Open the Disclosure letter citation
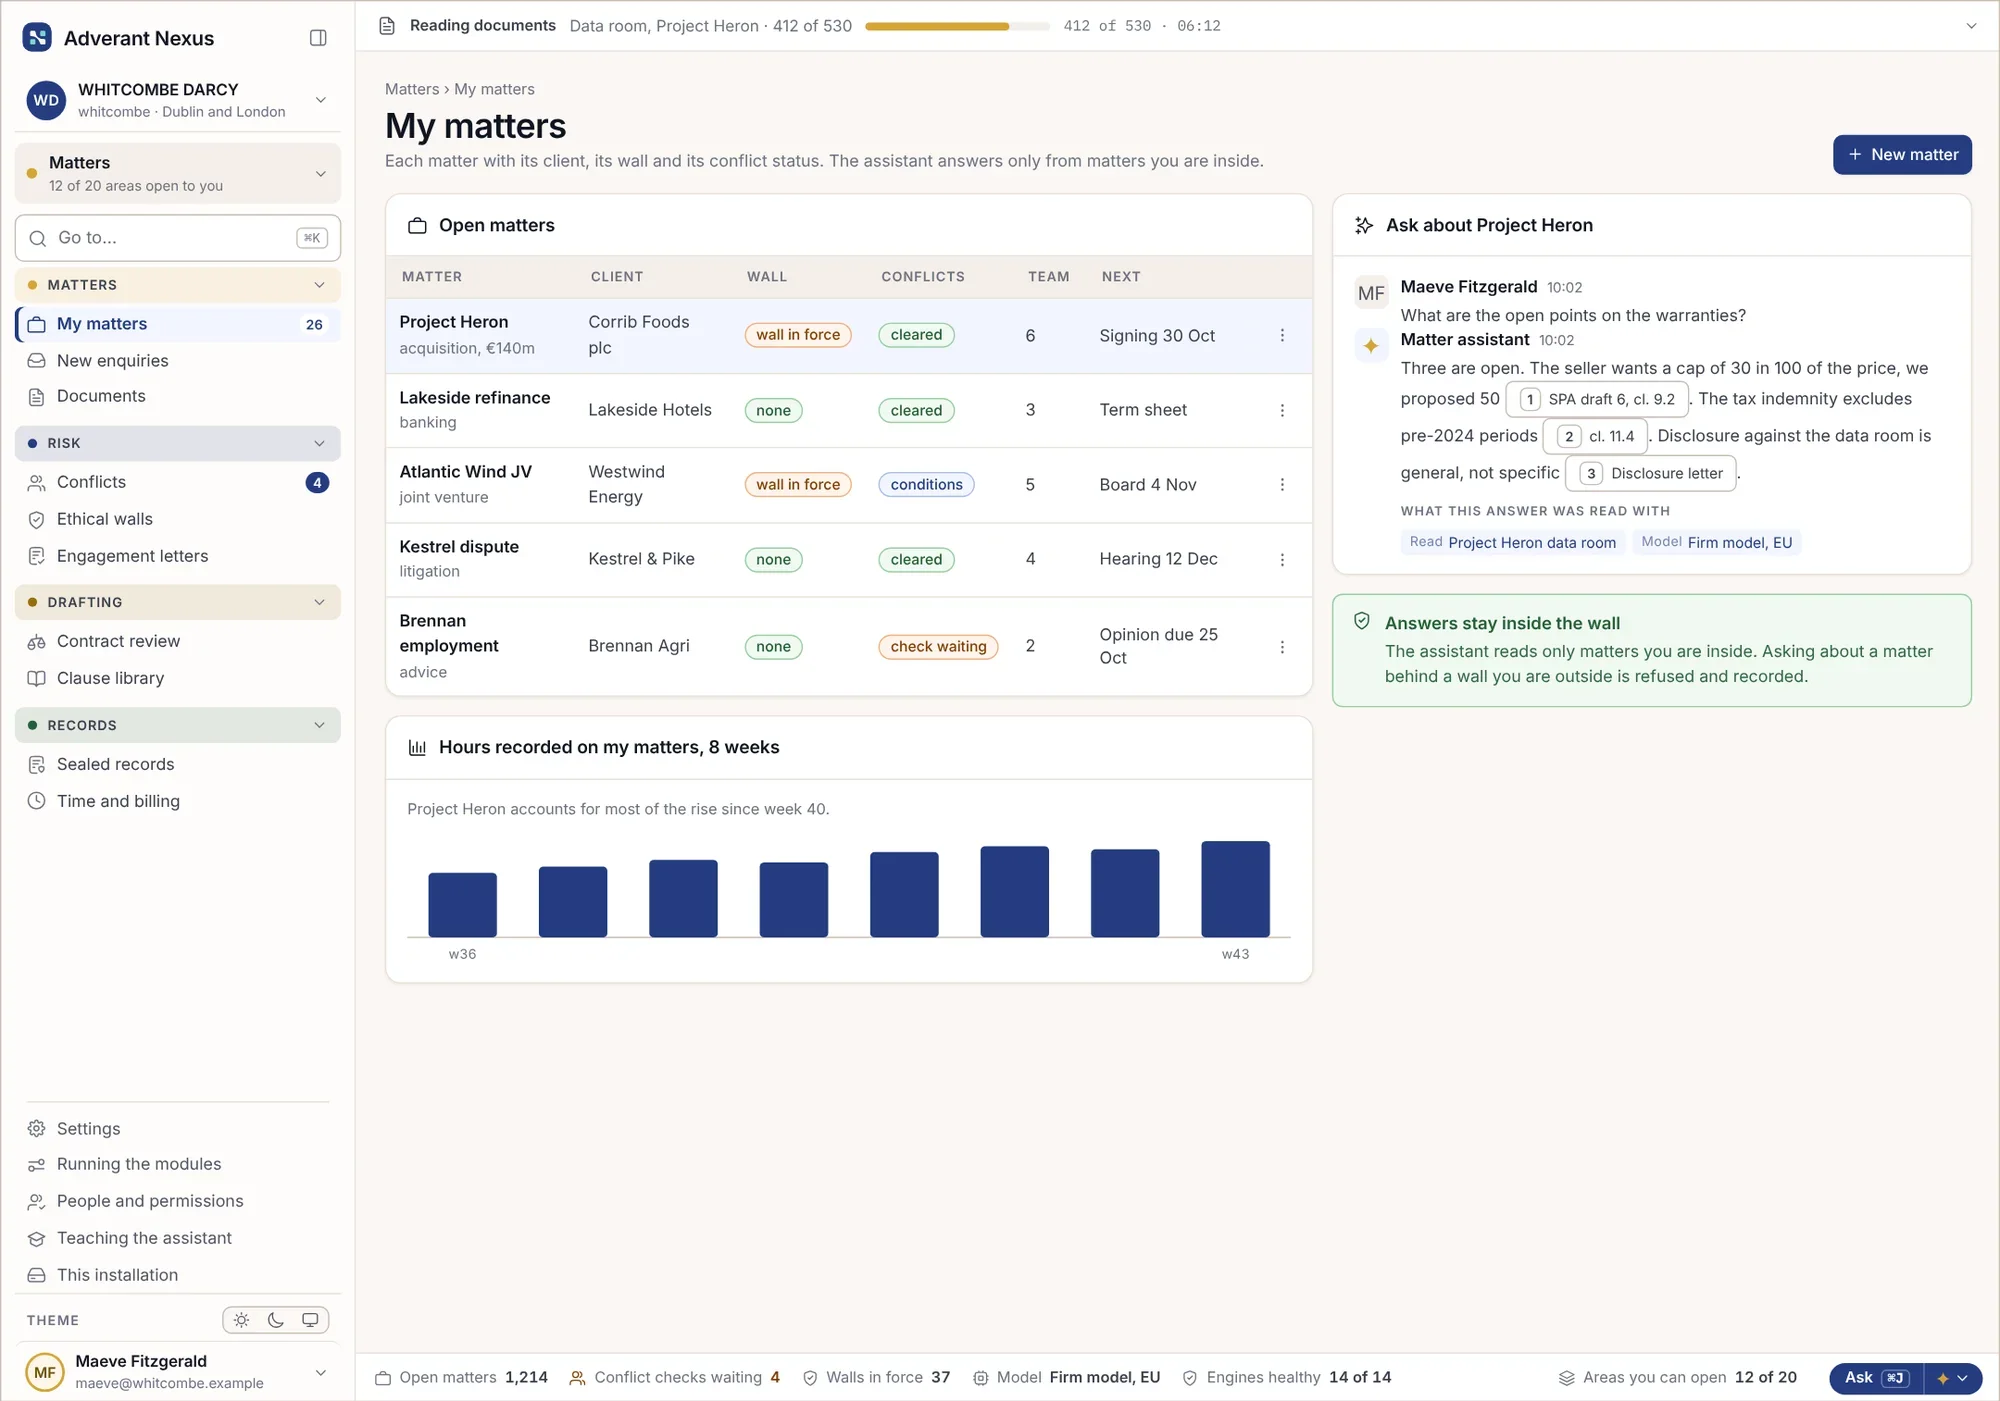This screenshot has width=2000, height=1401. (1651, 473)
